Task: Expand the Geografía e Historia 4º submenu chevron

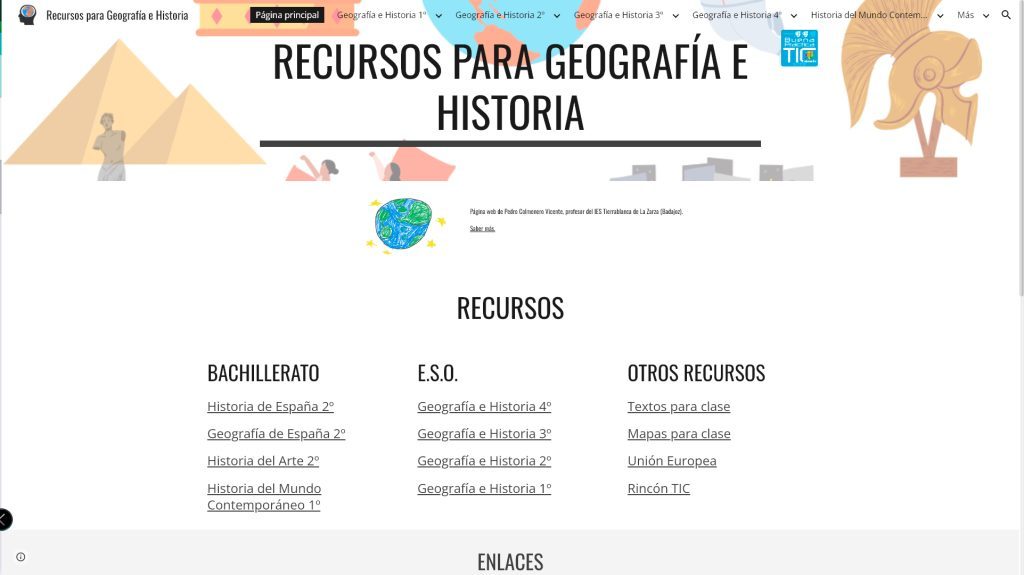Action: [x=793, y=16]
